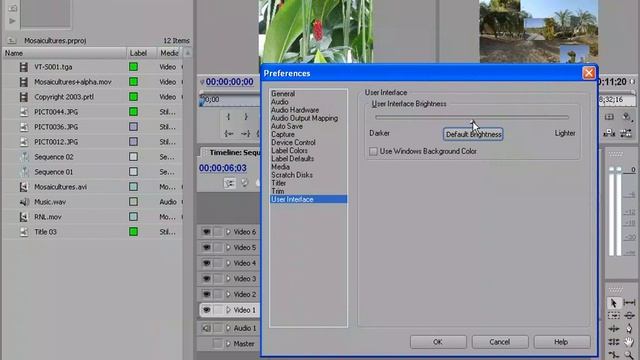This screenshot has width=640, height=360.
Task: Select User Interface in Preferences list
Action: click(x=309, y=199)
